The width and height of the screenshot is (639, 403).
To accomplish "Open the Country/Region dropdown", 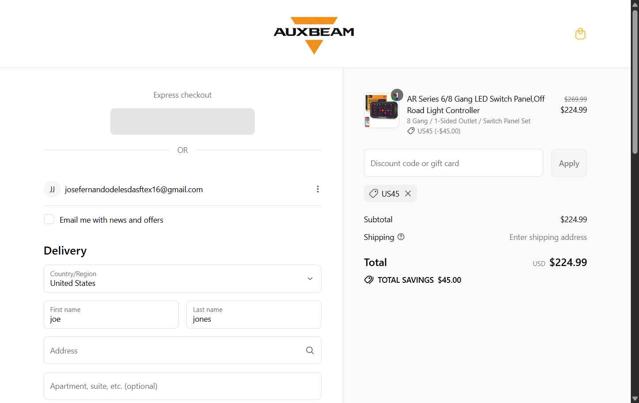I will pos(183,279).
